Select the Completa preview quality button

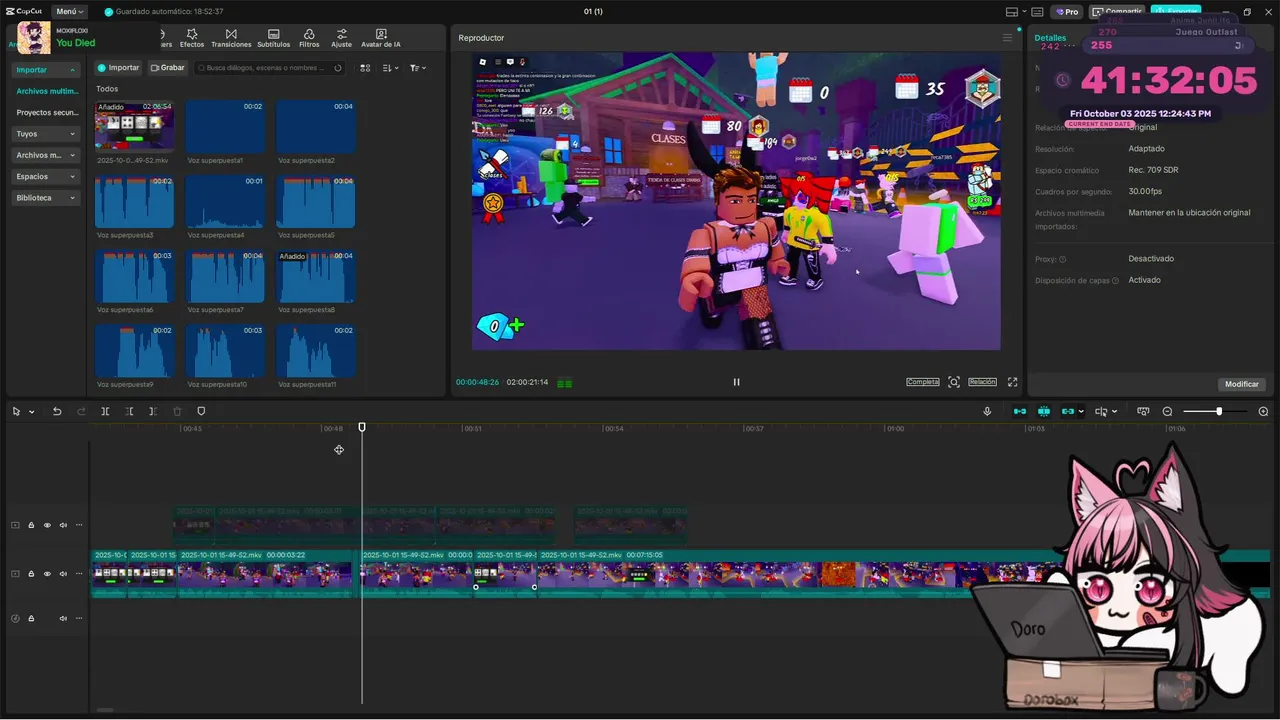click(x=923, y=382)
